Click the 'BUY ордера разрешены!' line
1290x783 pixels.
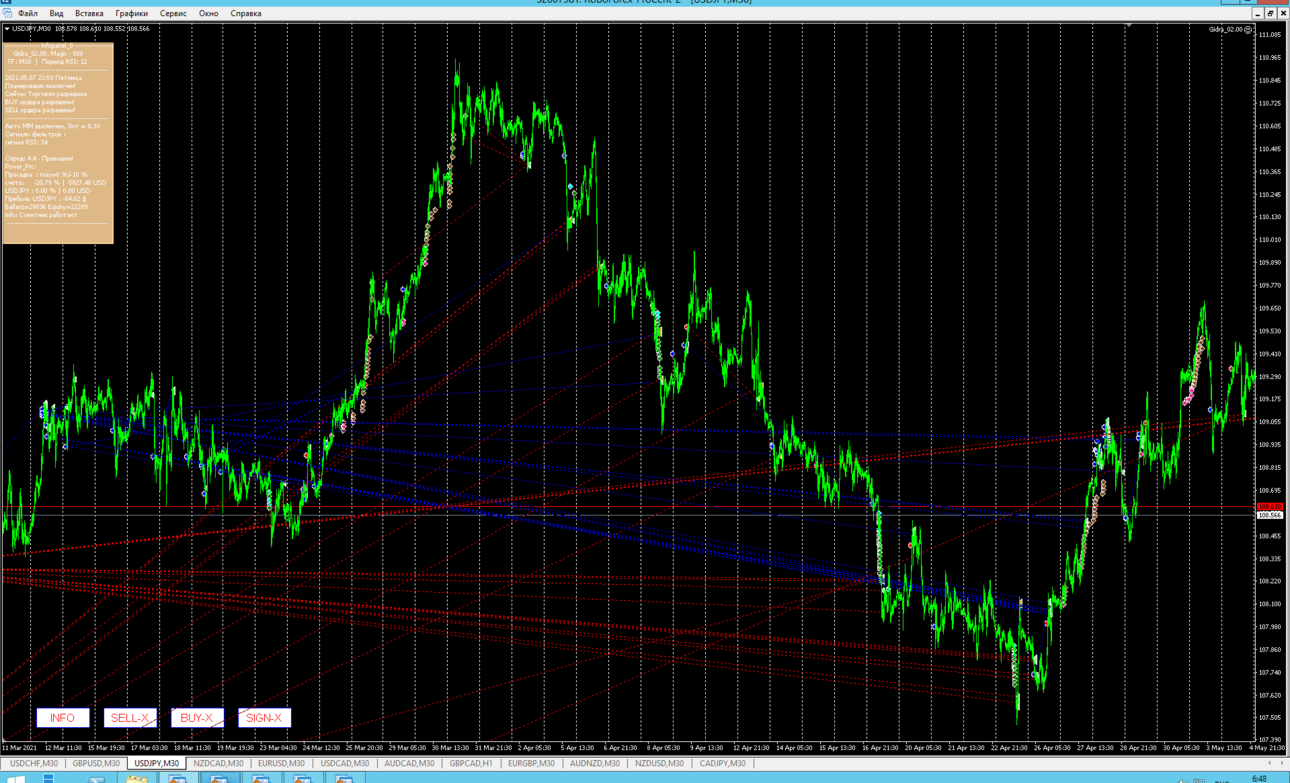tap(40, 102)
